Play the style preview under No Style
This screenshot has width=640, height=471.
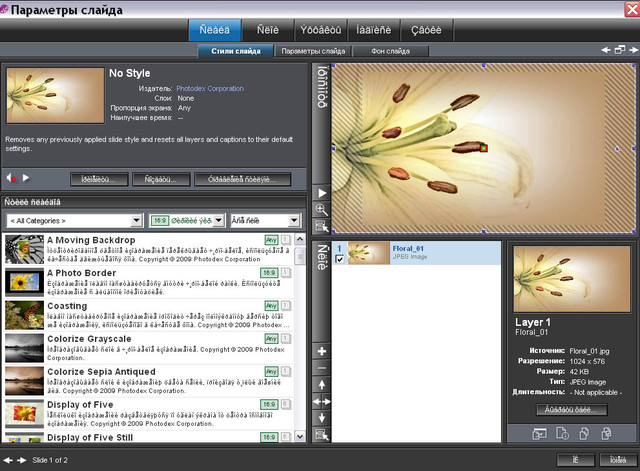pyautogui.click(x=26, y=178)
